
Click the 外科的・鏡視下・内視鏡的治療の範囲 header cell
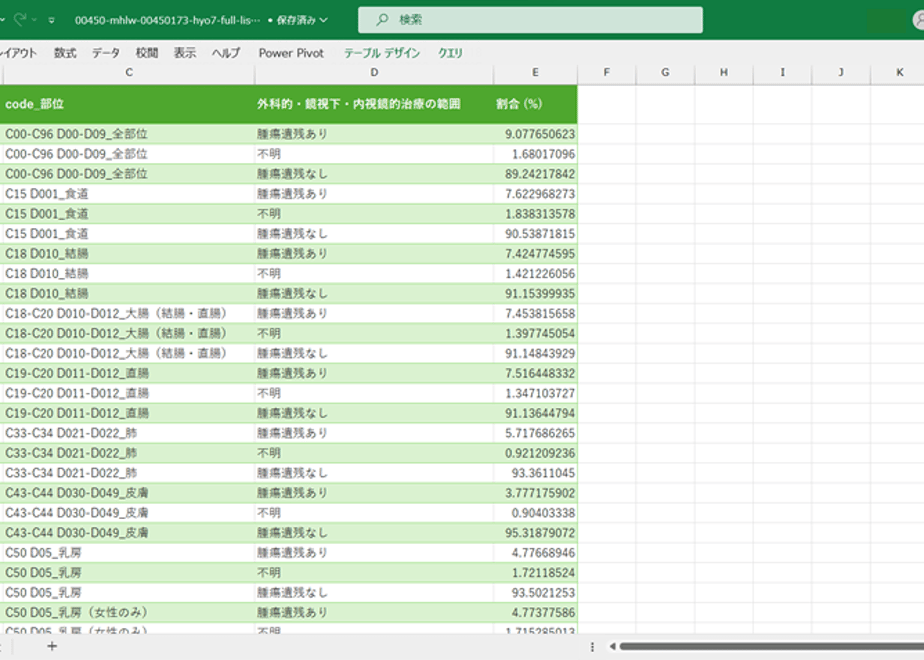click(374, 104)
